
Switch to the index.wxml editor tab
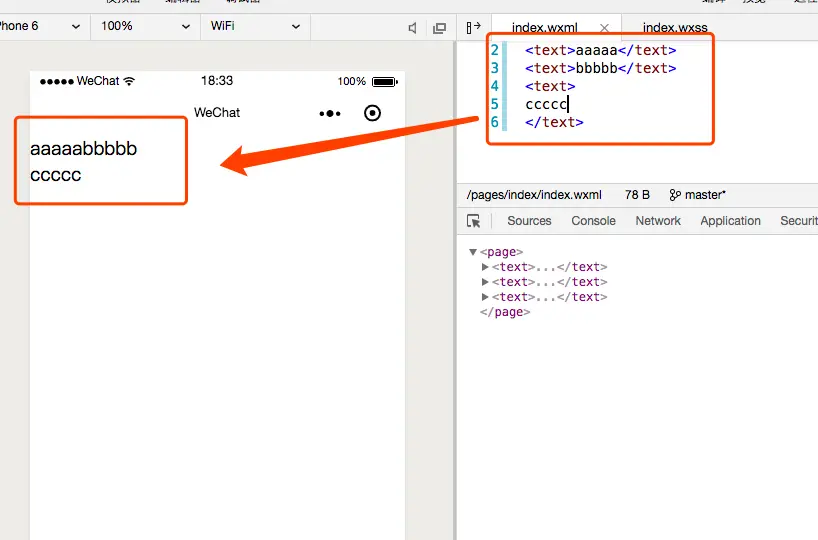[x=545, y=28]
